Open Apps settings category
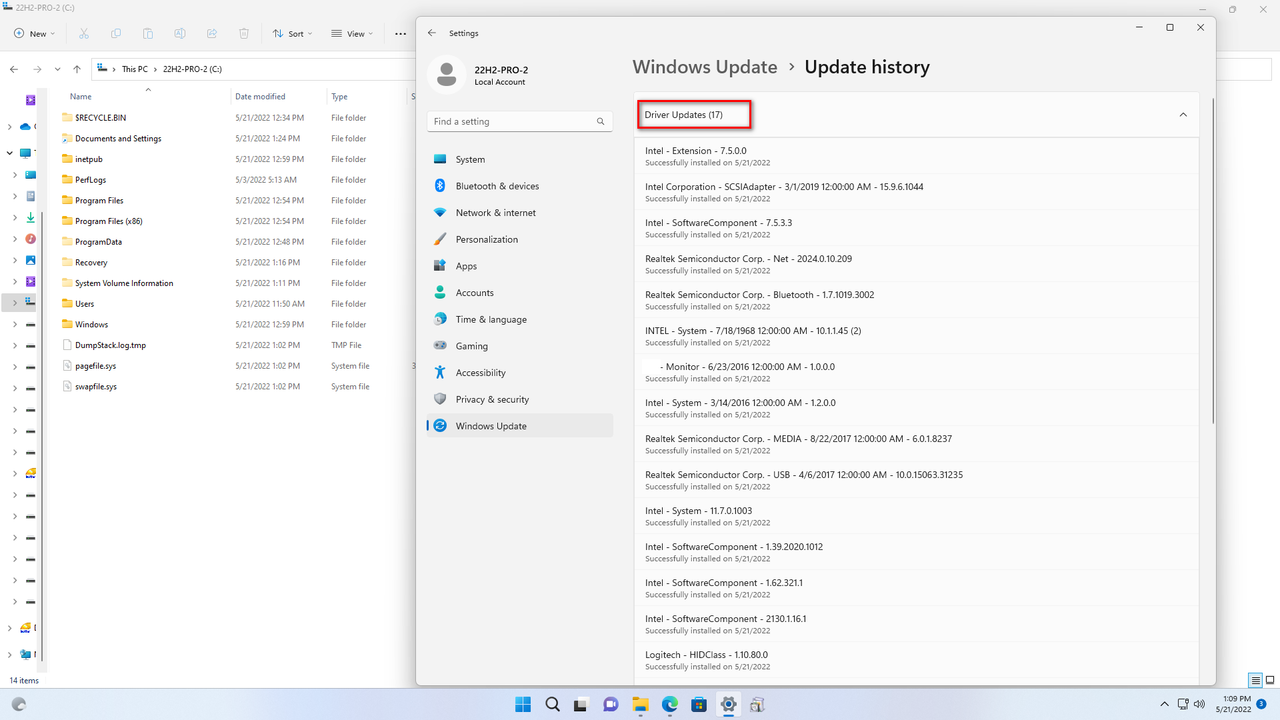Viewport: 1280px width, 720px height. pos(519,266)
